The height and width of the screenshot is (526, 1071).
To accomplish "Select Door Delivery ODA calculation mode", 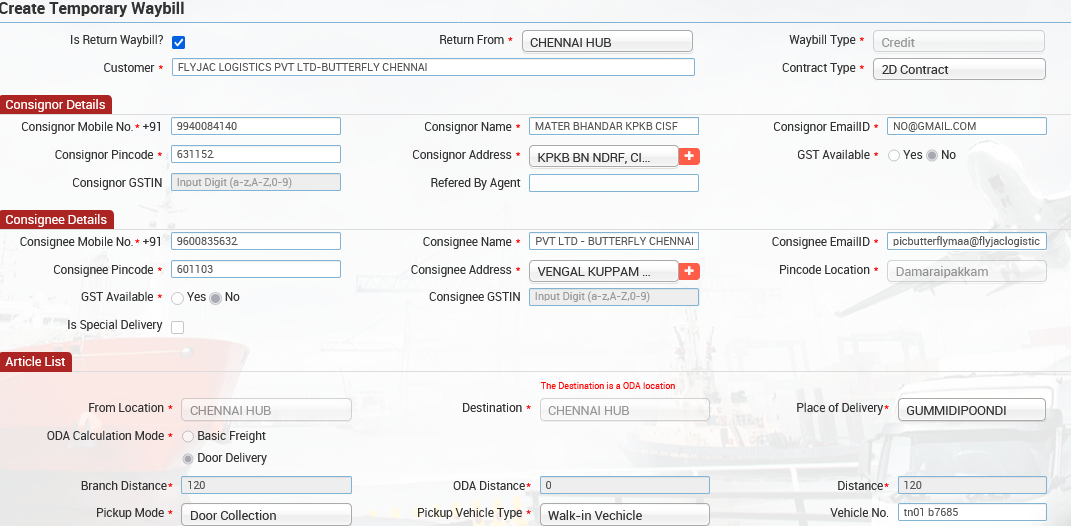I will point(187,458).
